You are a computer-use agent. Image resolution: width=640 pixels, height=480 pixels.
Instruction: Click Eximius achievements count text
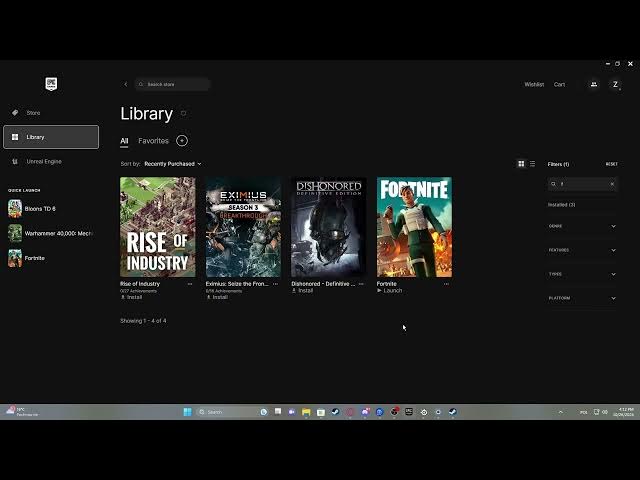pos(224,291)
